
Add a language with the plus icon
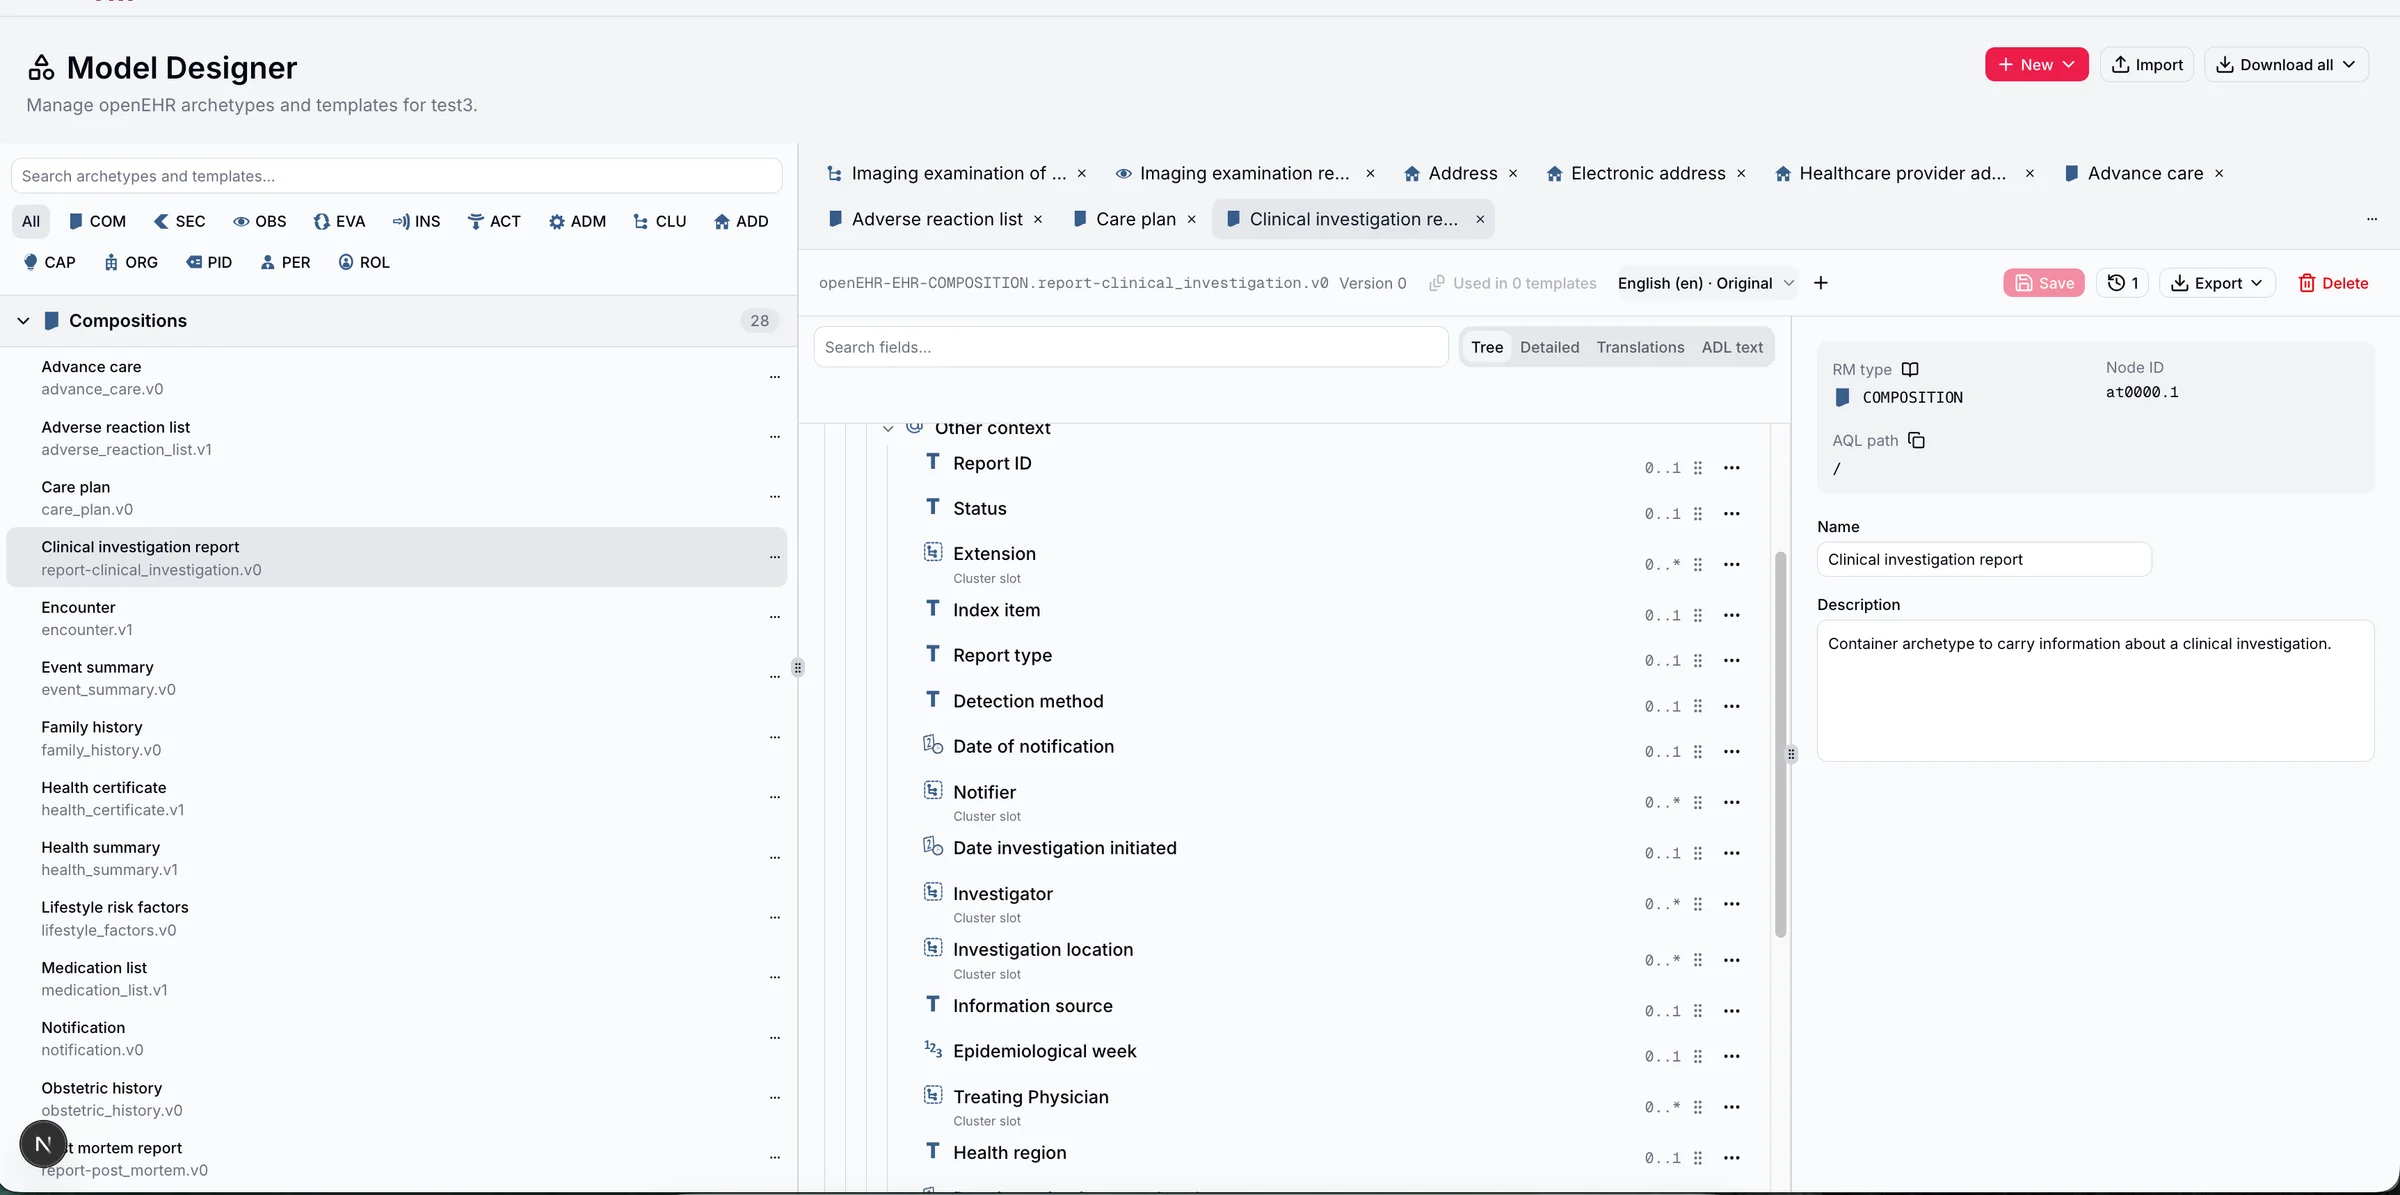(1821, 283)
